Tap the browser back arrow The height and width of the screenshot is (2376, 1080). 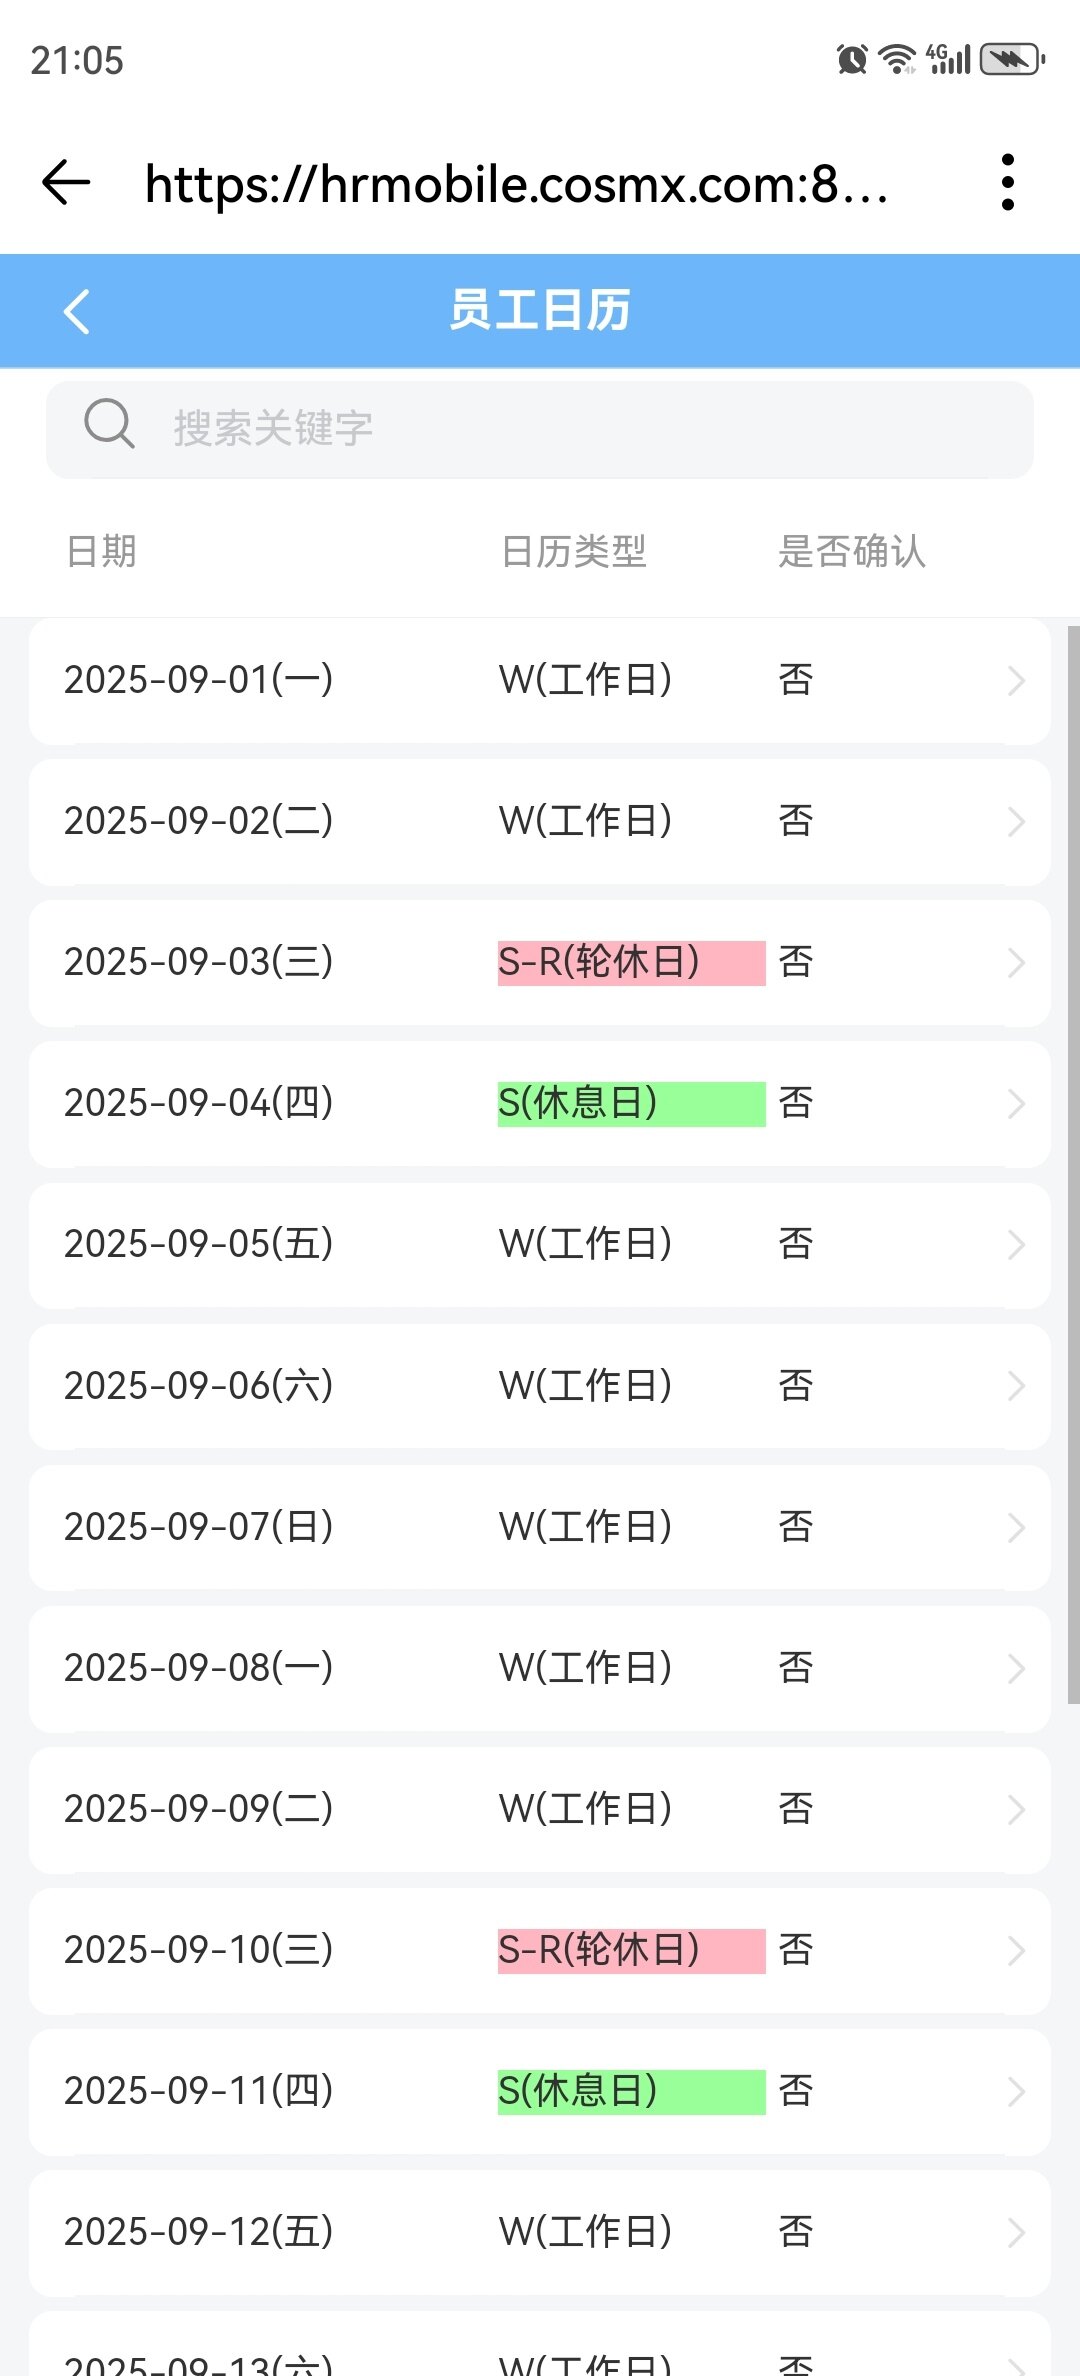tap(66, 183)
